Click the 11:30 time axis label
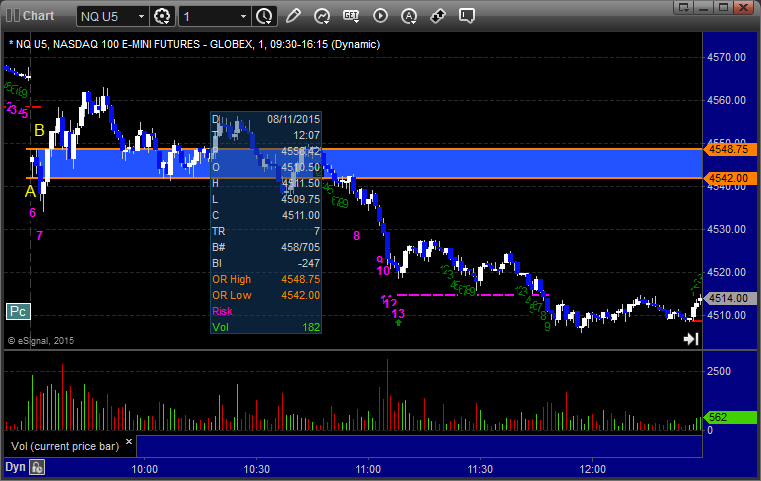Viewport: 761px width, 481px height. click(x=480, y=469)
